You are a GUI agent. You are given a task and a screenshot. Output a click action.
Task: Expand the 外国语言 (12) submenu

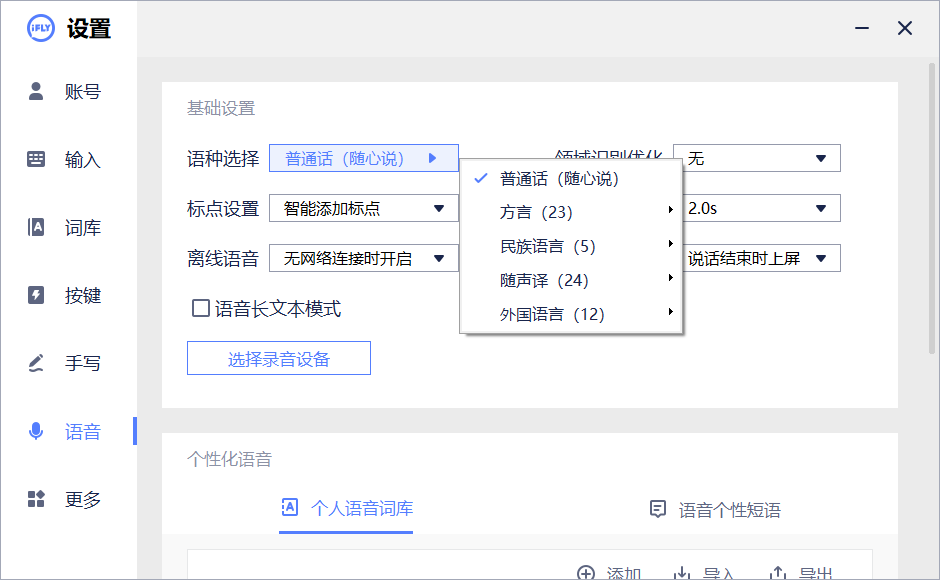click(571, 314)
